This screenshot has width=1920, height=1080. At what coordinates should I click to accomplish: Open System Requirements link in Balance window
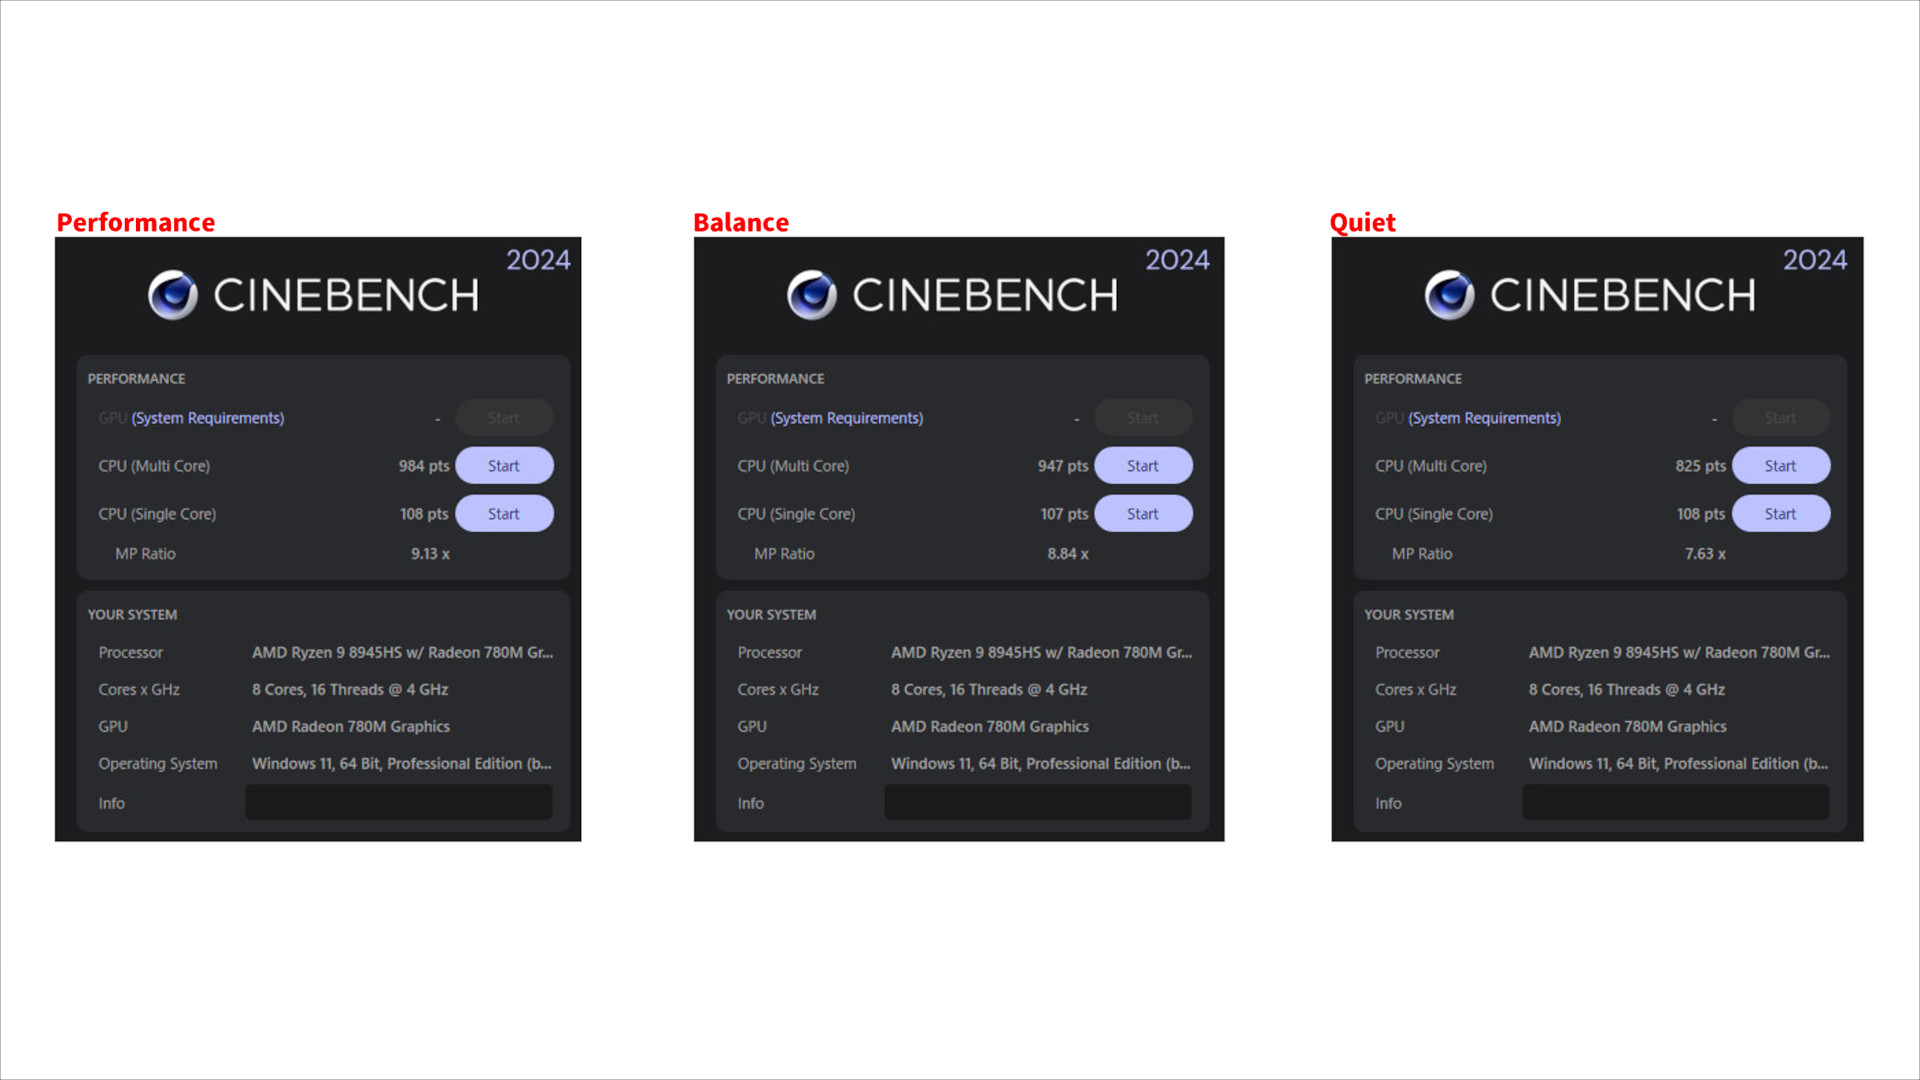point(845,418)
